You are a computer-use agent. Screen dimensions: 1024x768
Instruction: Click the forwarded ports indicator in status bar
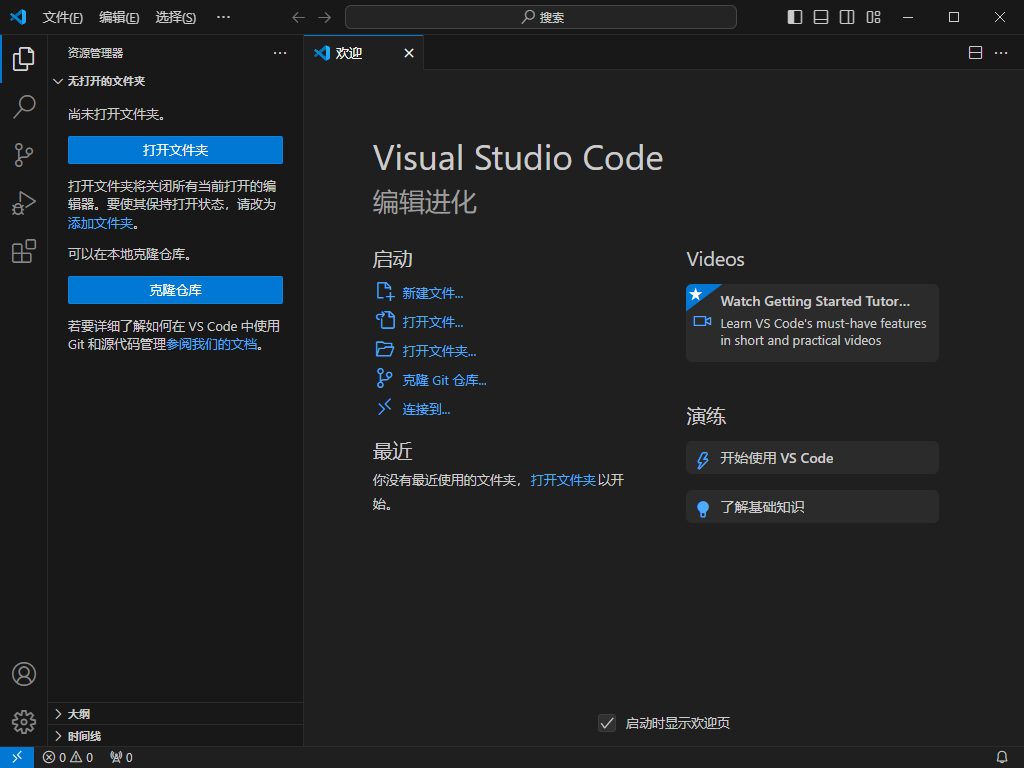(x=121, y=758)
